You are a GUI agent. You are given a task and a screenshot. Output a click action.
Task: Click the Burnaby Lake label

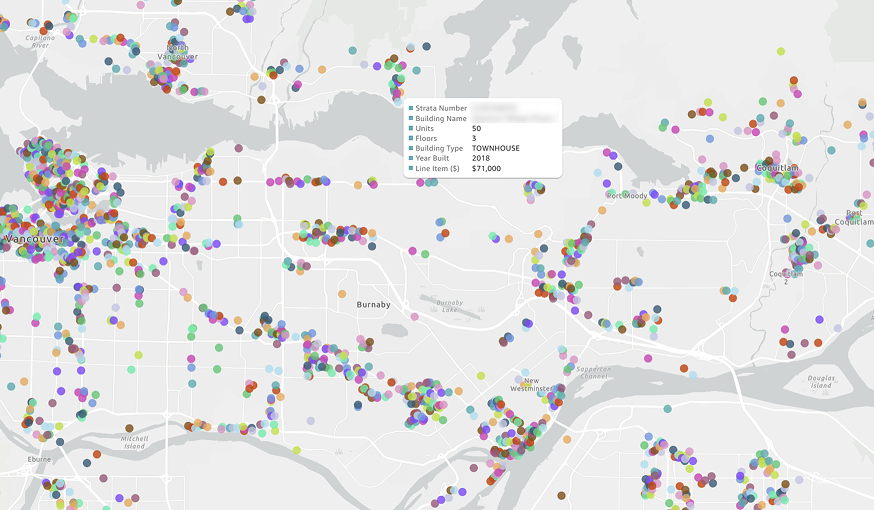[450, 306]
